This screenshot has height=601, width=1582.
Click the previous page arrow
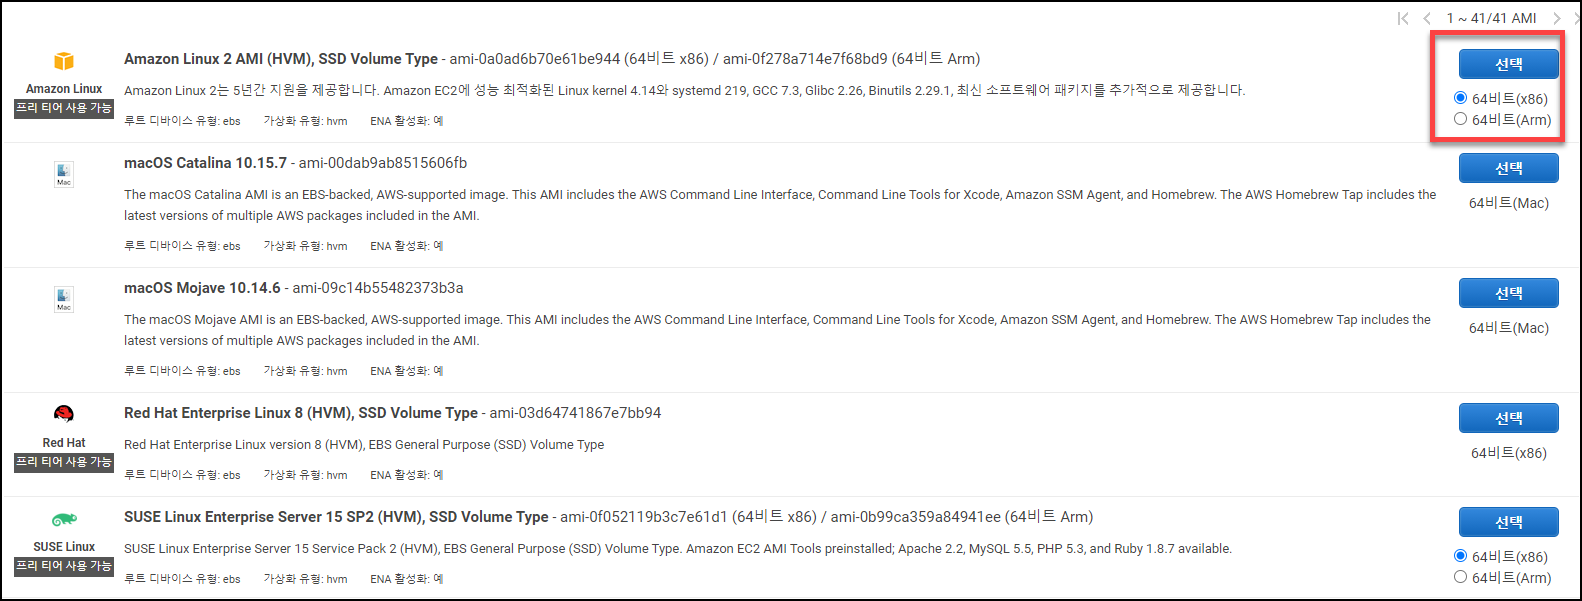click(x=1428, y=18)
